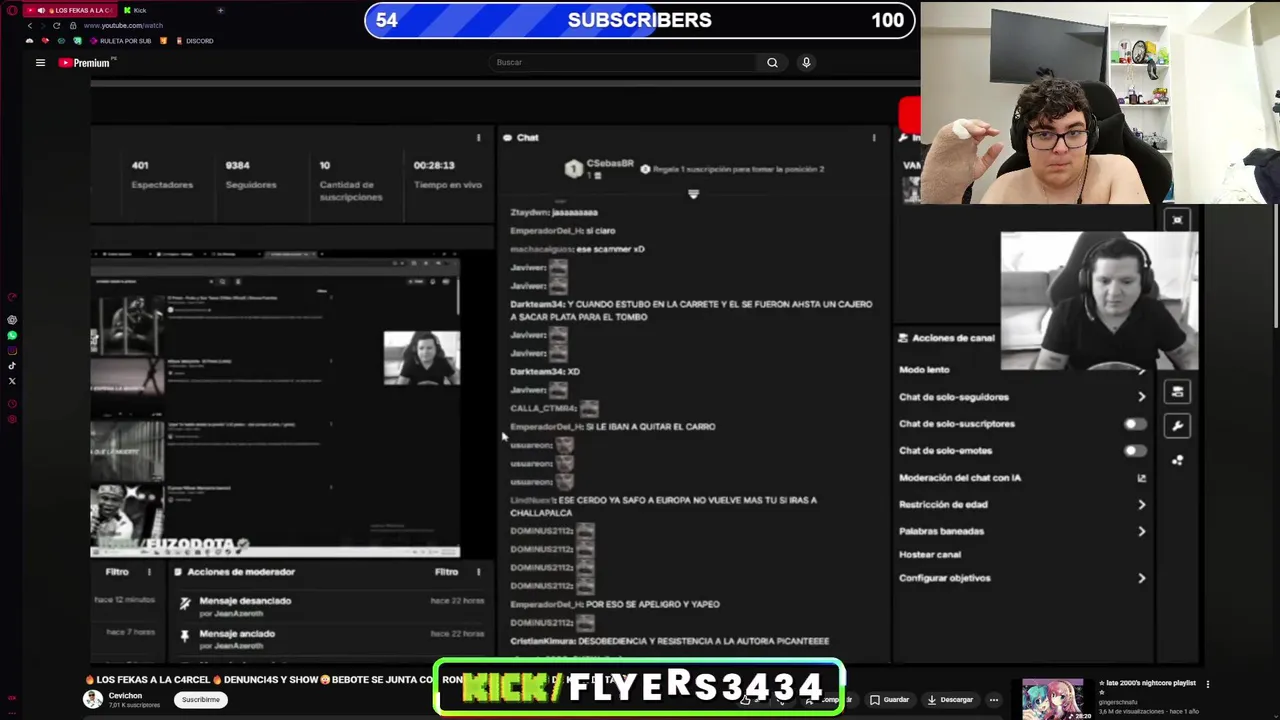
Task: Click the three-dots share cluster icon
Action: coord(1177,460)
